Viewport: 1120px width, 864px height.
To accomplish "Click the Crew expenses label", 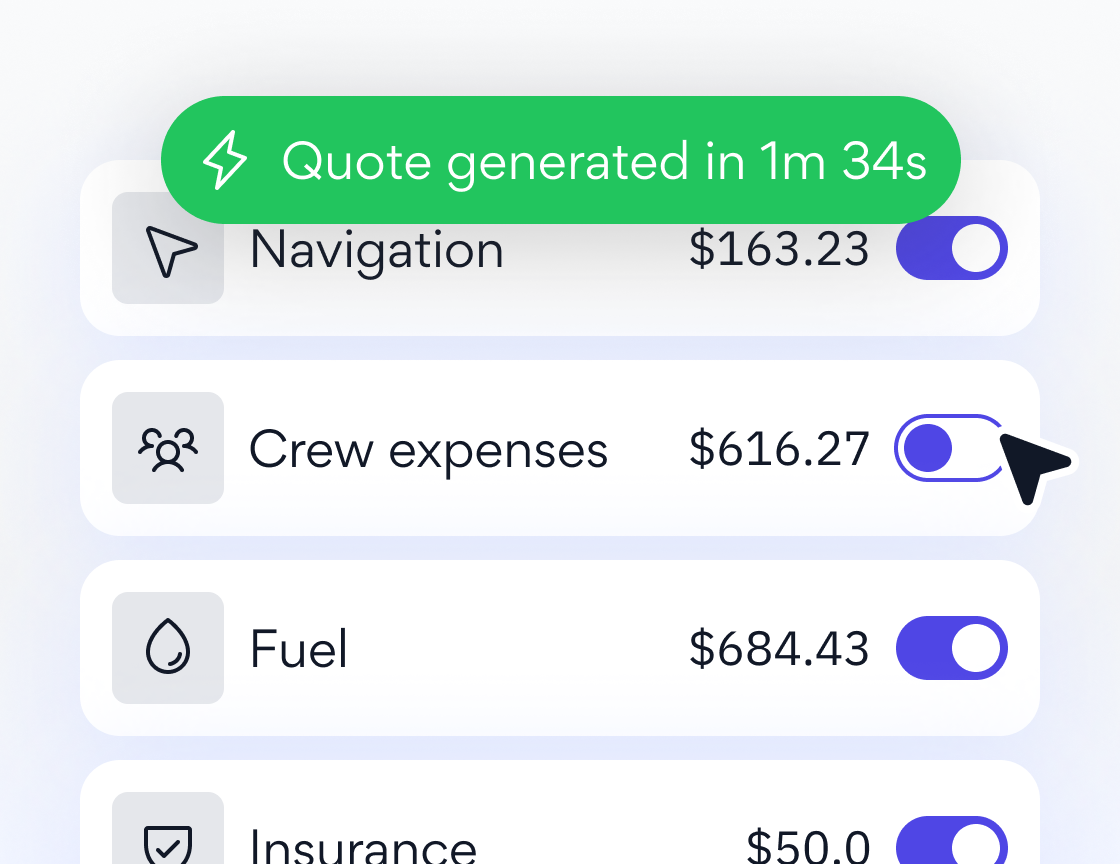I will tap(428, 450).
